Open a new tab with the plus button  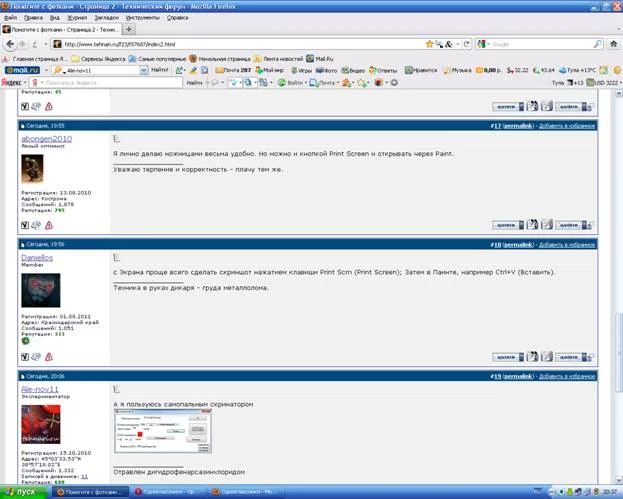129,29
